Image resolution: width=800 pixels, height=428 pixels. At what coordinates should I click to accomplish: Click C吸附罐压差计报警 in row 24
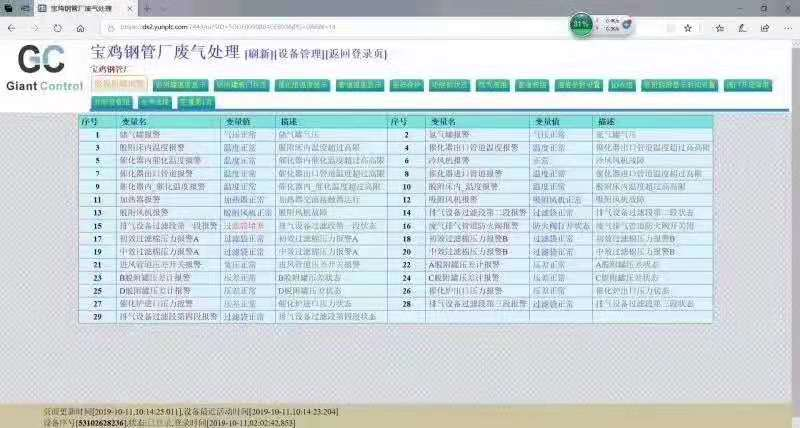tap(464, 278)
